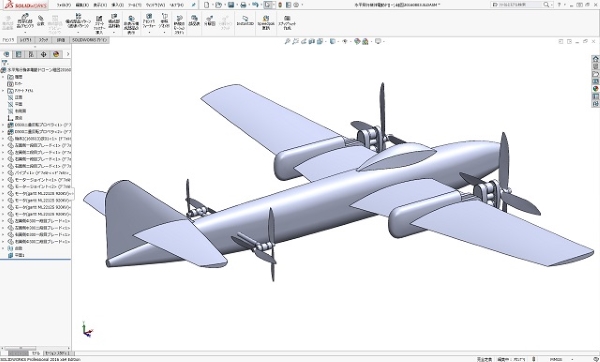Expand the アノテート アイテム folder
600x362 pixels.
tap(3, 91)
